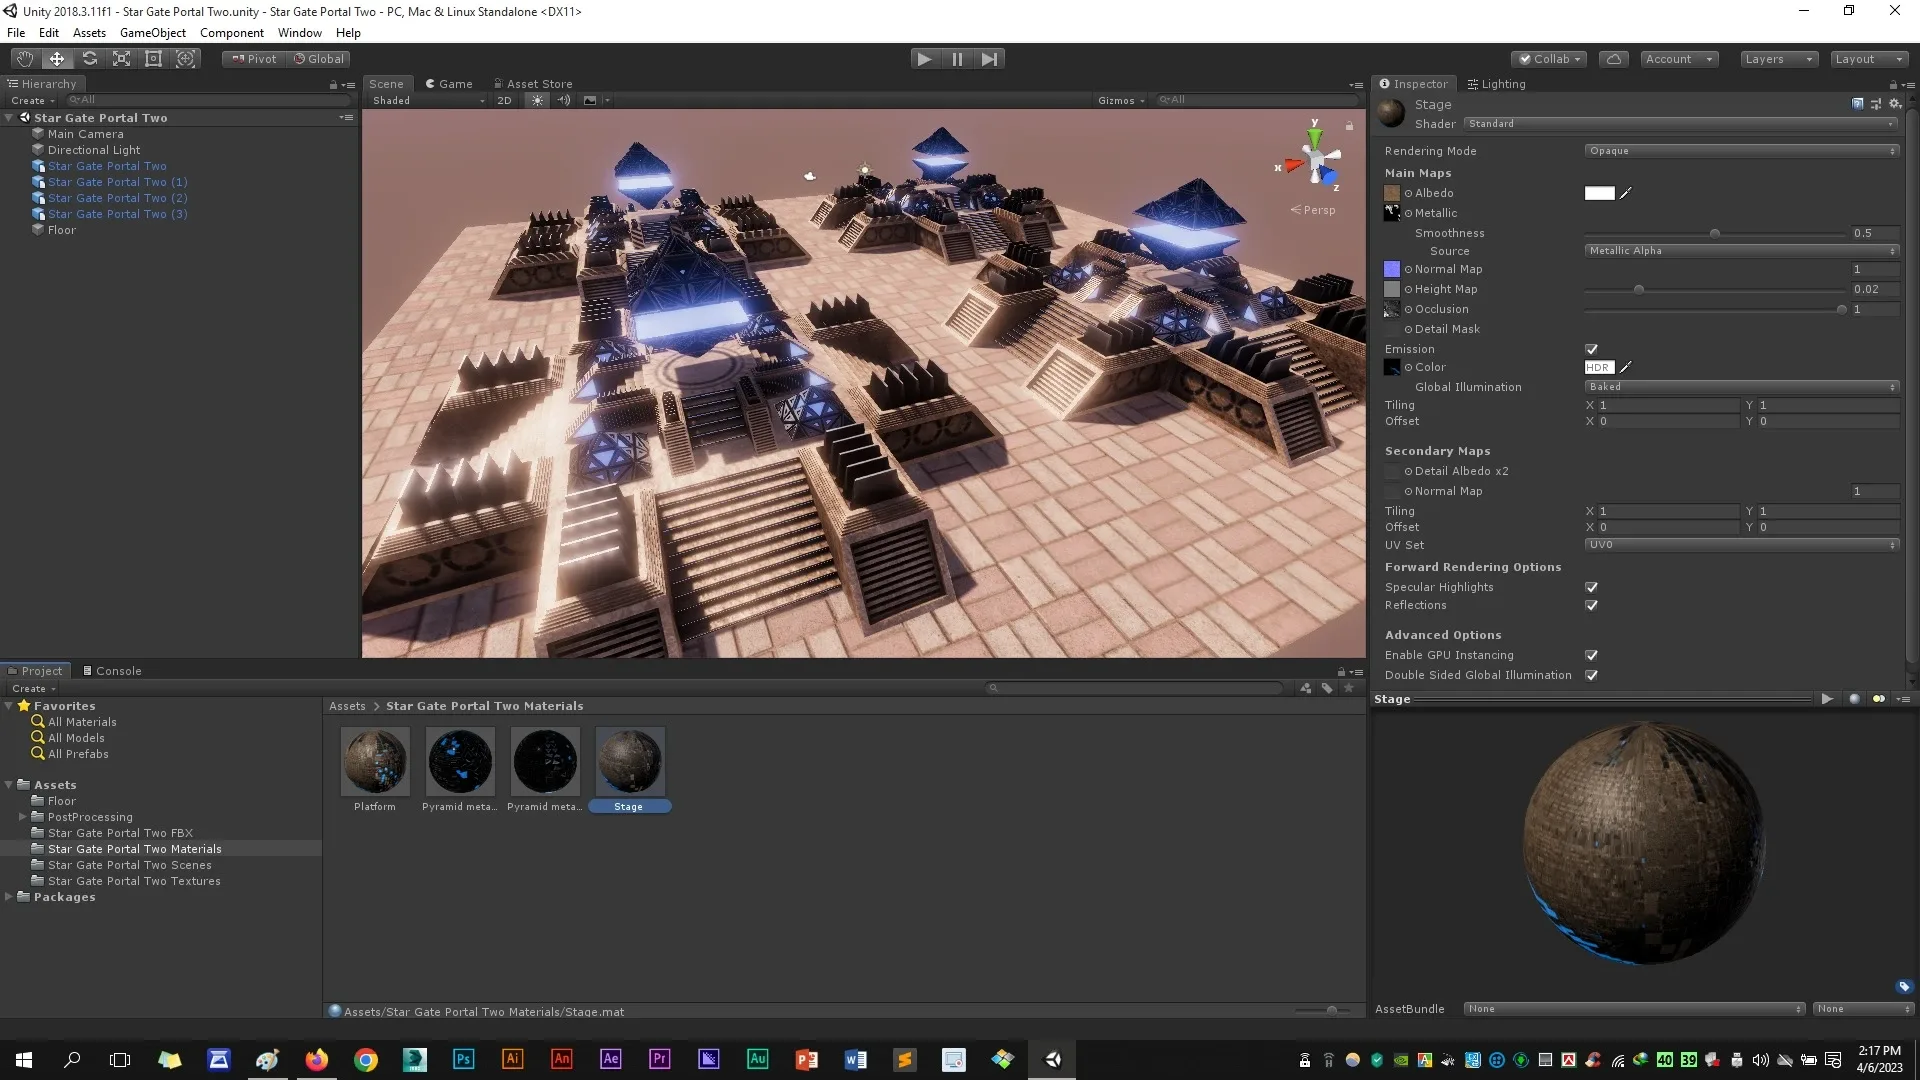Search by type in Project panel
1920x1080 pixels.
tap(1305, 688)
